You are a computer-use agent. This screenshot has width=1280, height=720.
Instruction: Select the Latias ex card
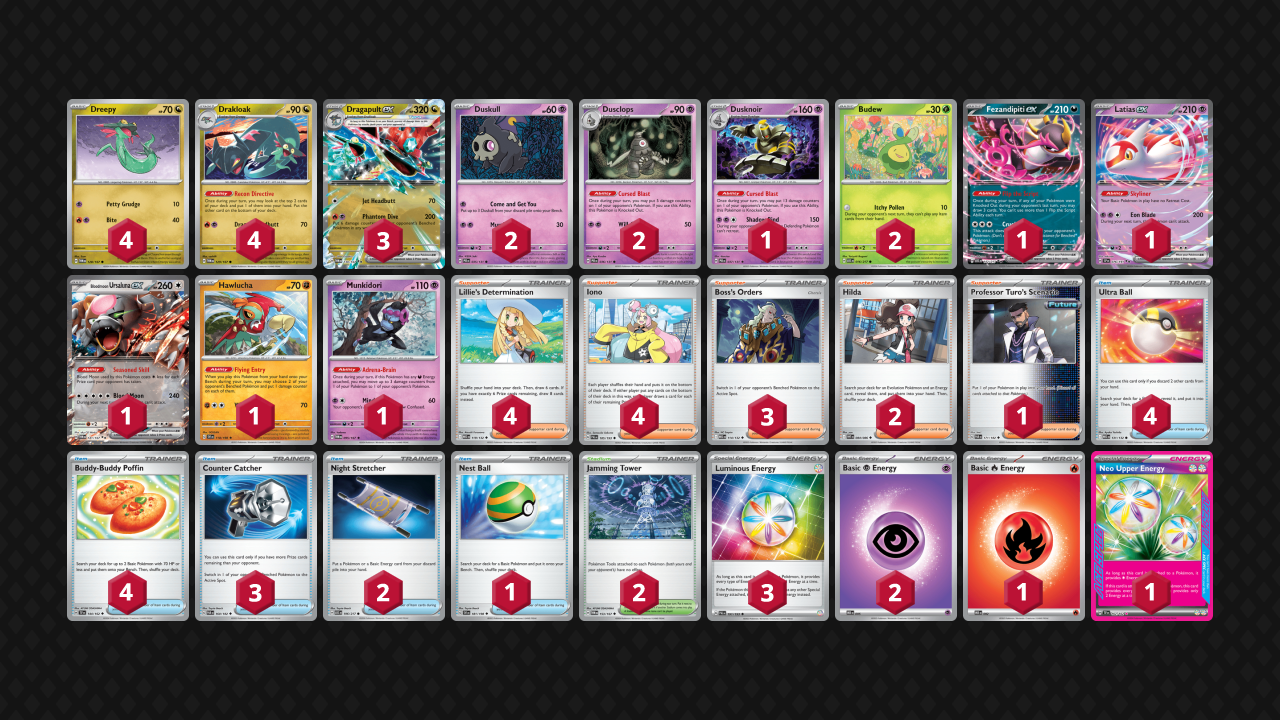click(x=1152, y=184)
